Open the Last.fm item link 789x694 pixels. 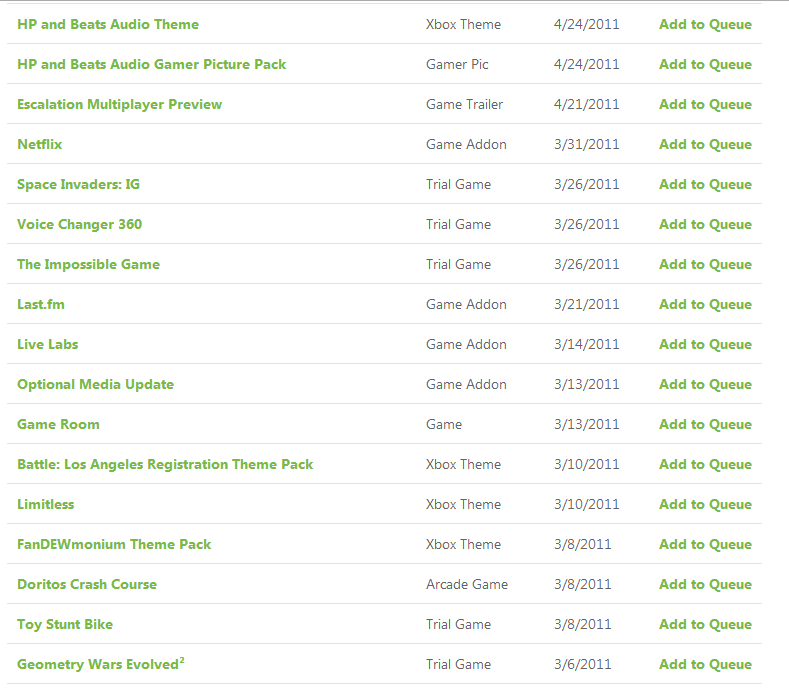[x=41, y=304]
